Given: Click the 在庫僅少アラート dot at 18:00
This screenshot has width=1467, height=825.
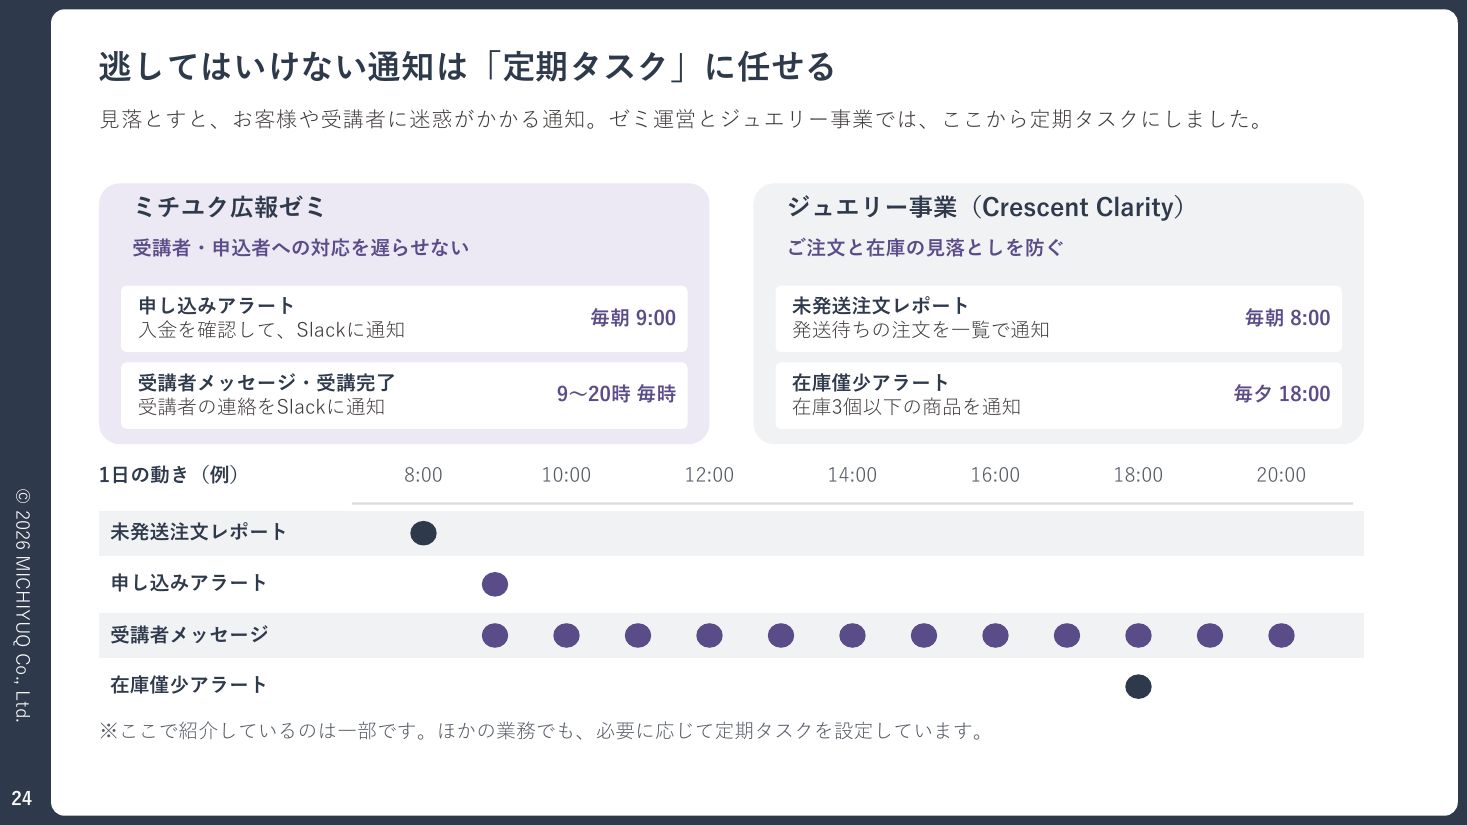Looking at the screenshot, I should [1138, 686].
